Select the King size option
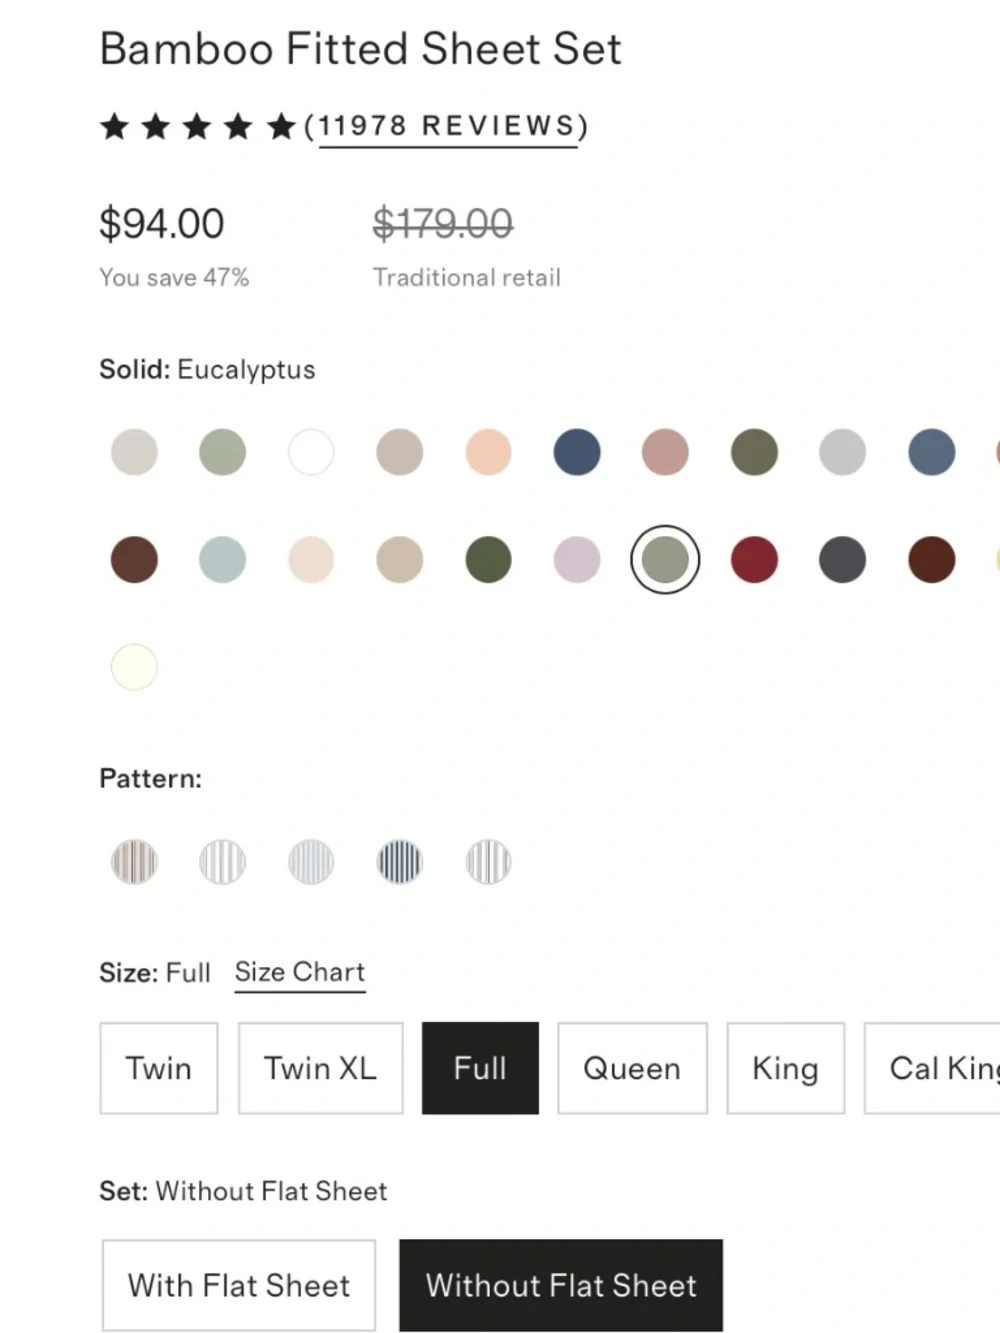Viewport: 1000px width, 1333px height. click(786, 1068)
